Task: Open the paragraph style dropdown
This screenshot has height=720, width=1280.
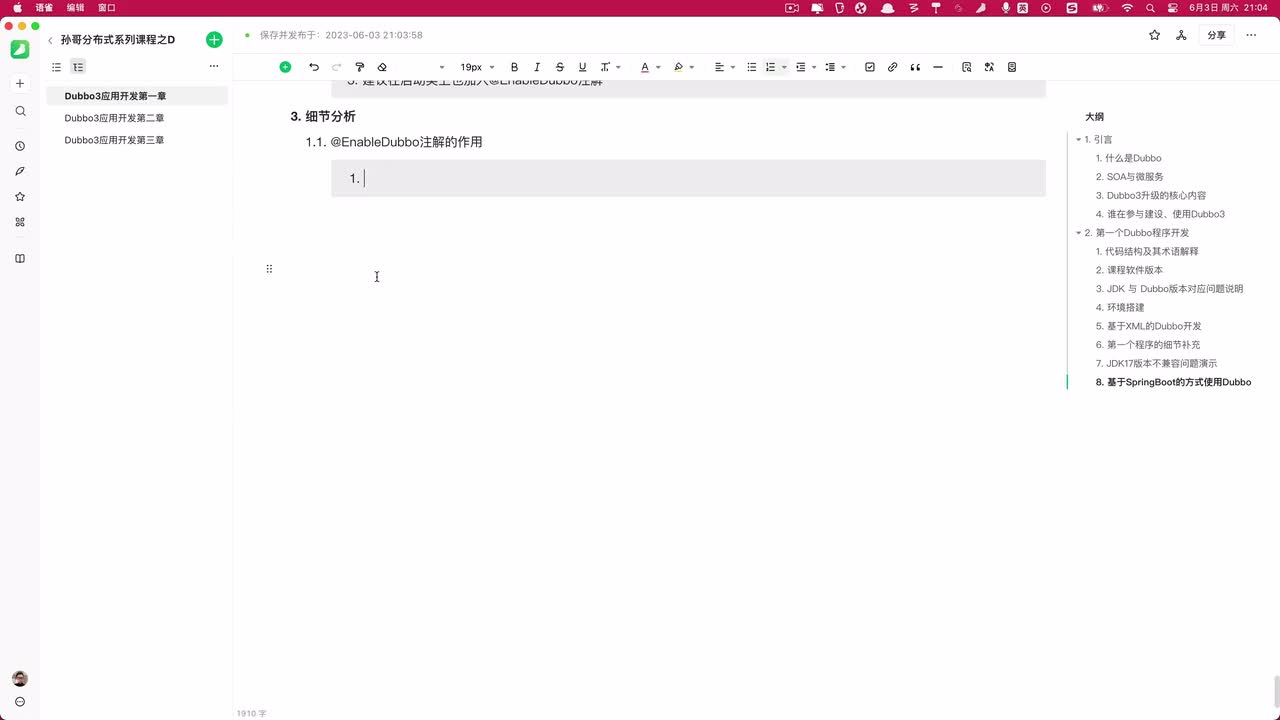Action: pyautogui.click(x=442, y=67)
